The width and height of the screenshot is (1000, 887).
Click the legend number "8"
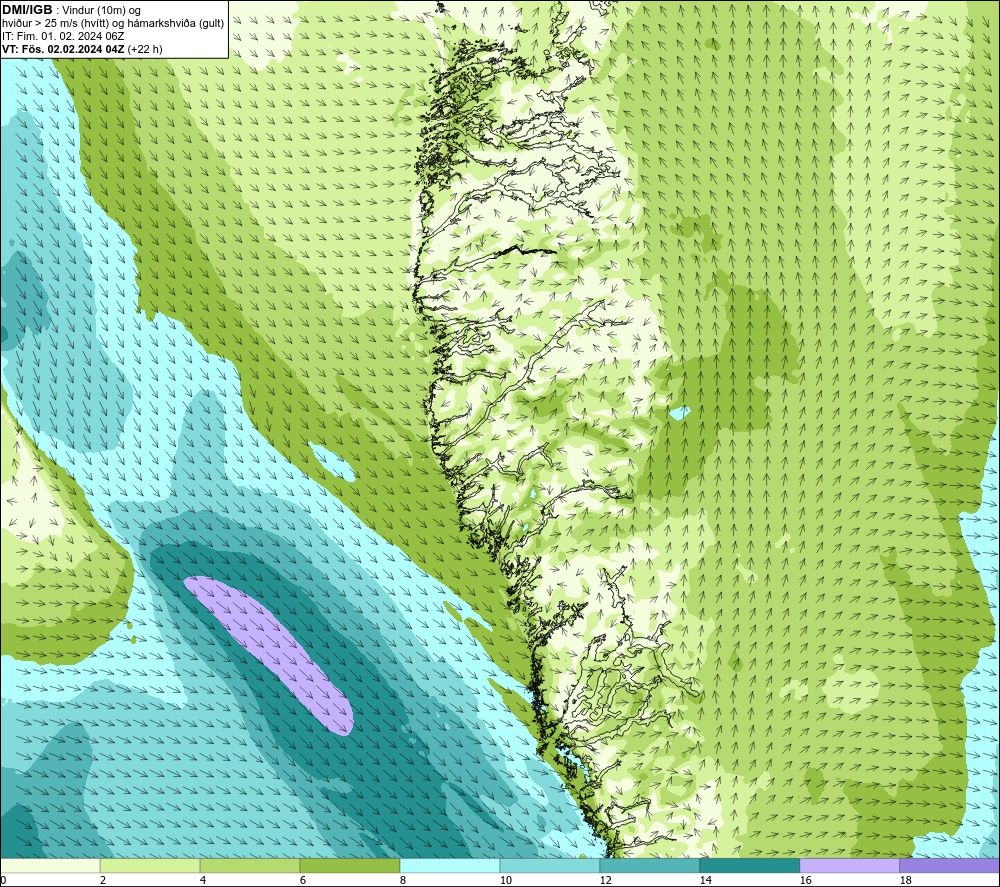(402, 880)
